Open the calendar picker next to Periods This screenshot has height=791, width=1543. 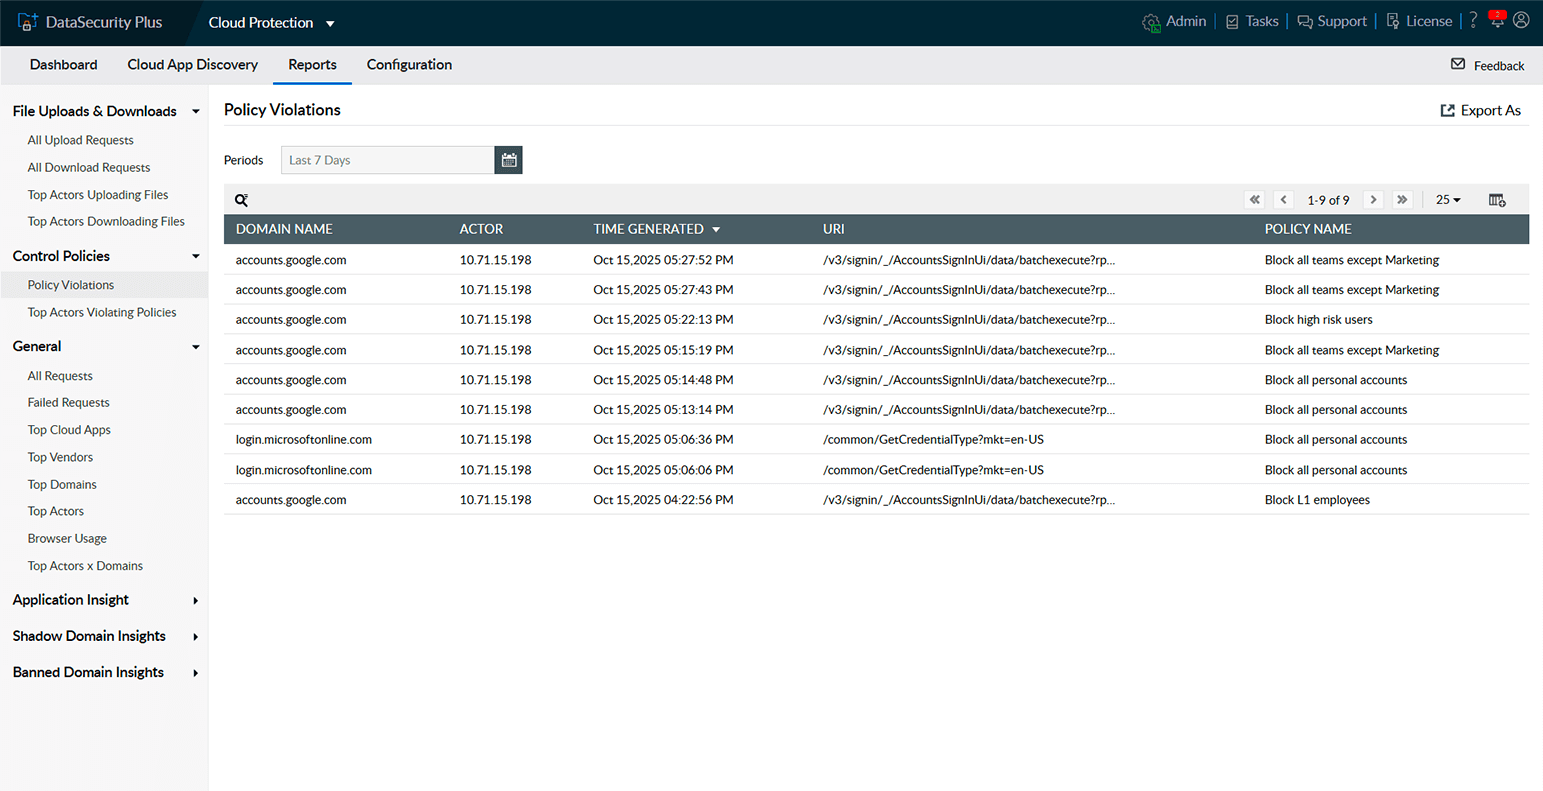[x=508, y=159]
